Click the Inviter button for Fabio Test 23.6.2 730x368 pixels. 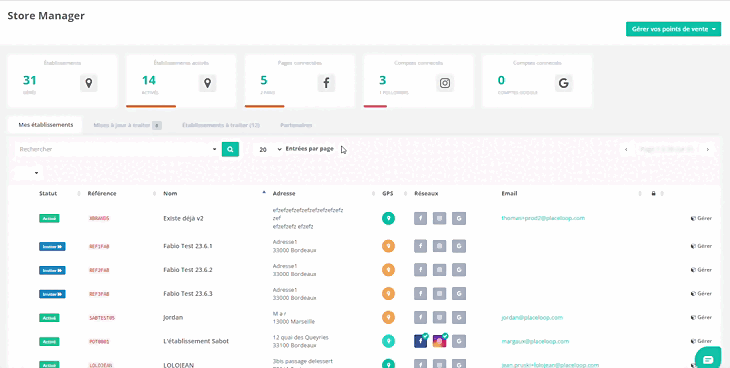52,270
